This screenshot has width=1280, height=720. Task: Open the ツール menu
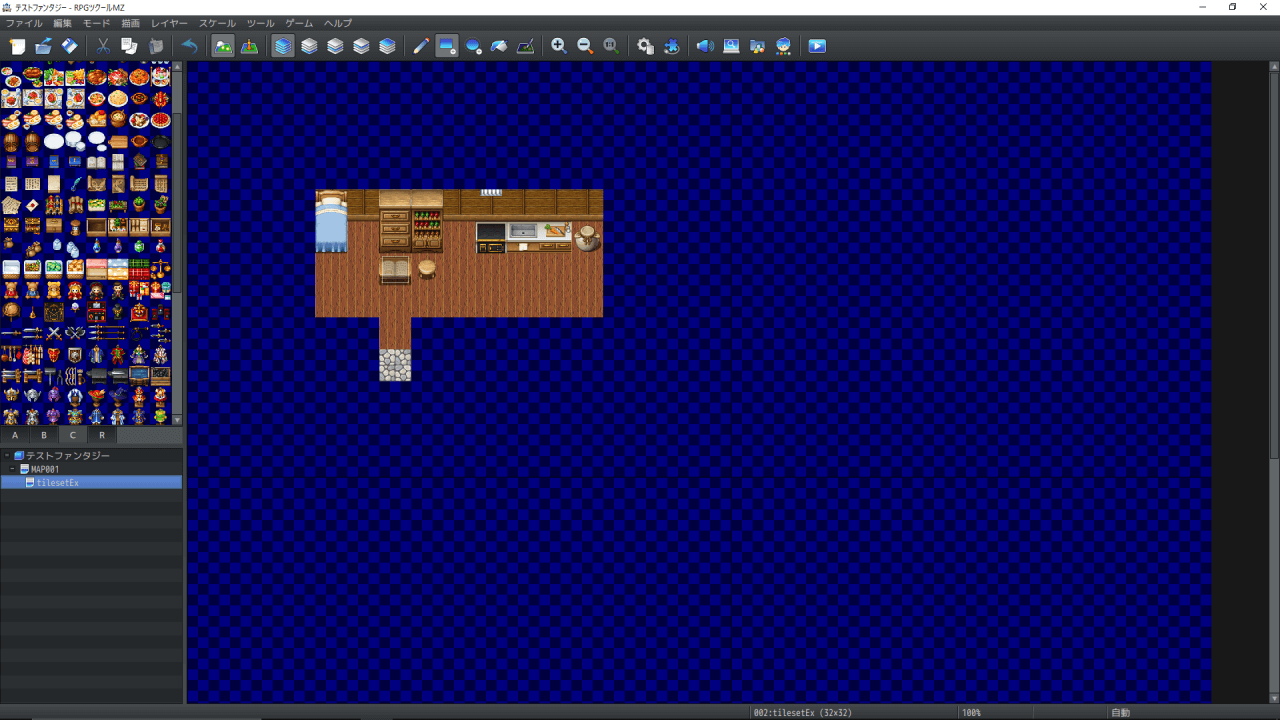(x=260, y=23)
